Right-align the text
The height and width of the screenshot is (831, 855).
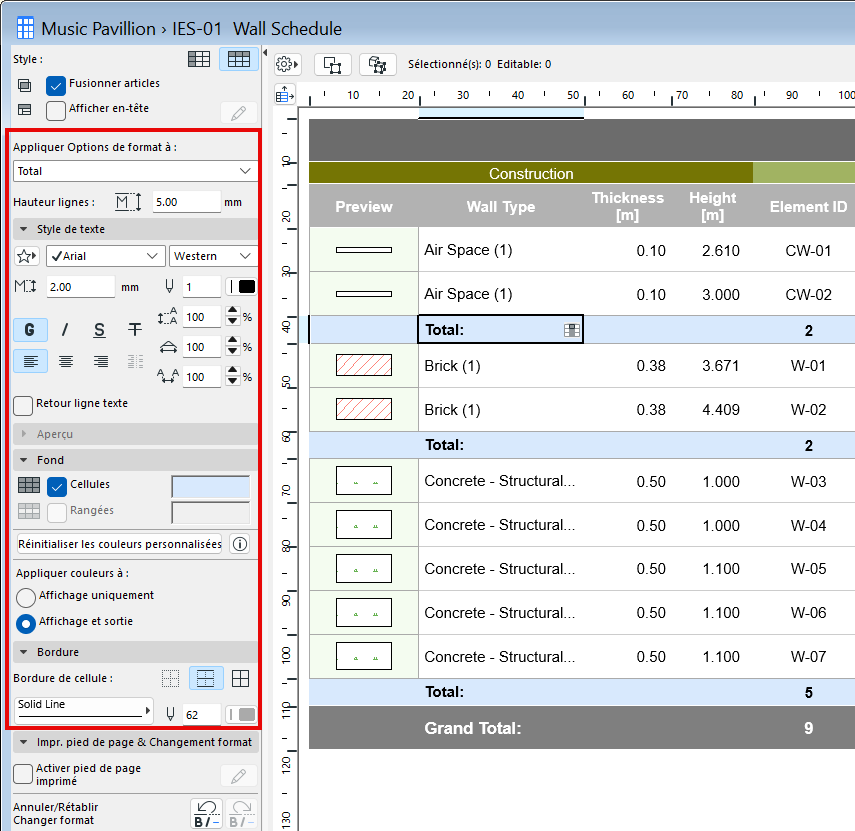tap(100, 361)
